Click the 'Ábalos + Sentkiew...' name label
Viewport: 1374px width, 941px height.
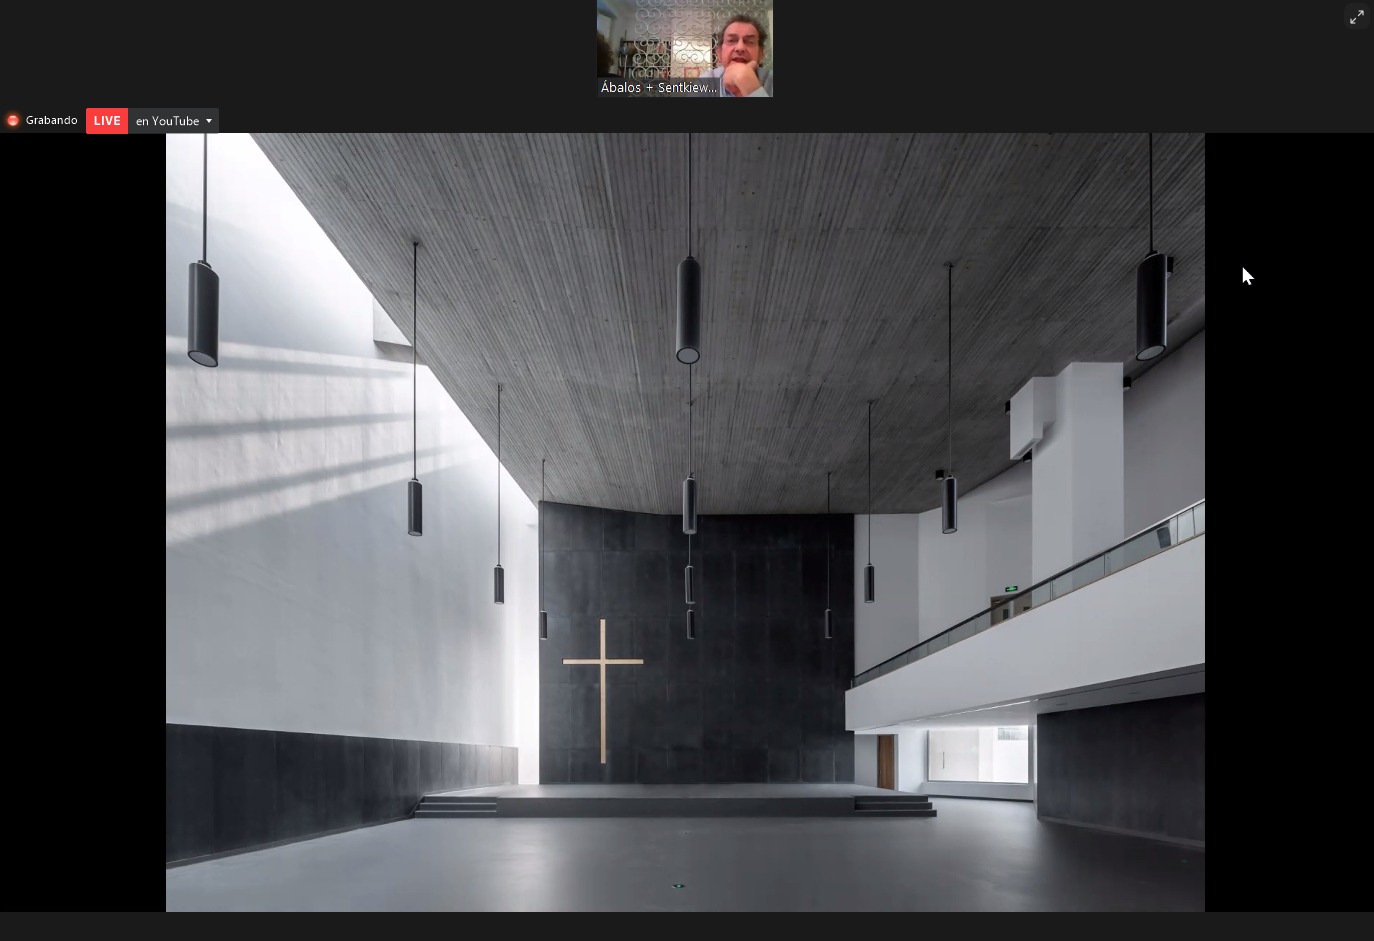pyautogui.click(x=658, y=88)
